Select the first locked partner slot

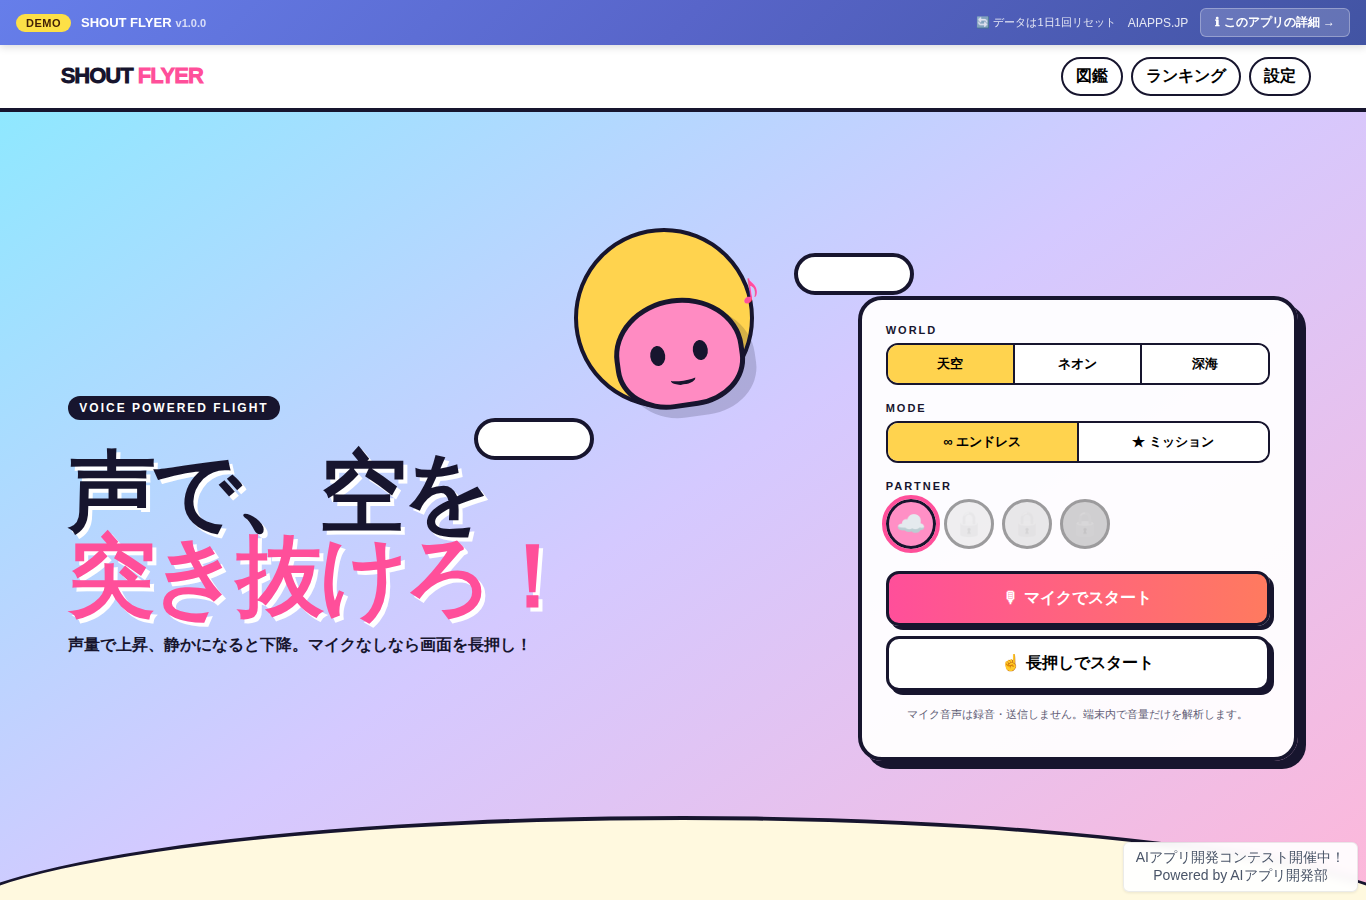(x=969, y=524)
